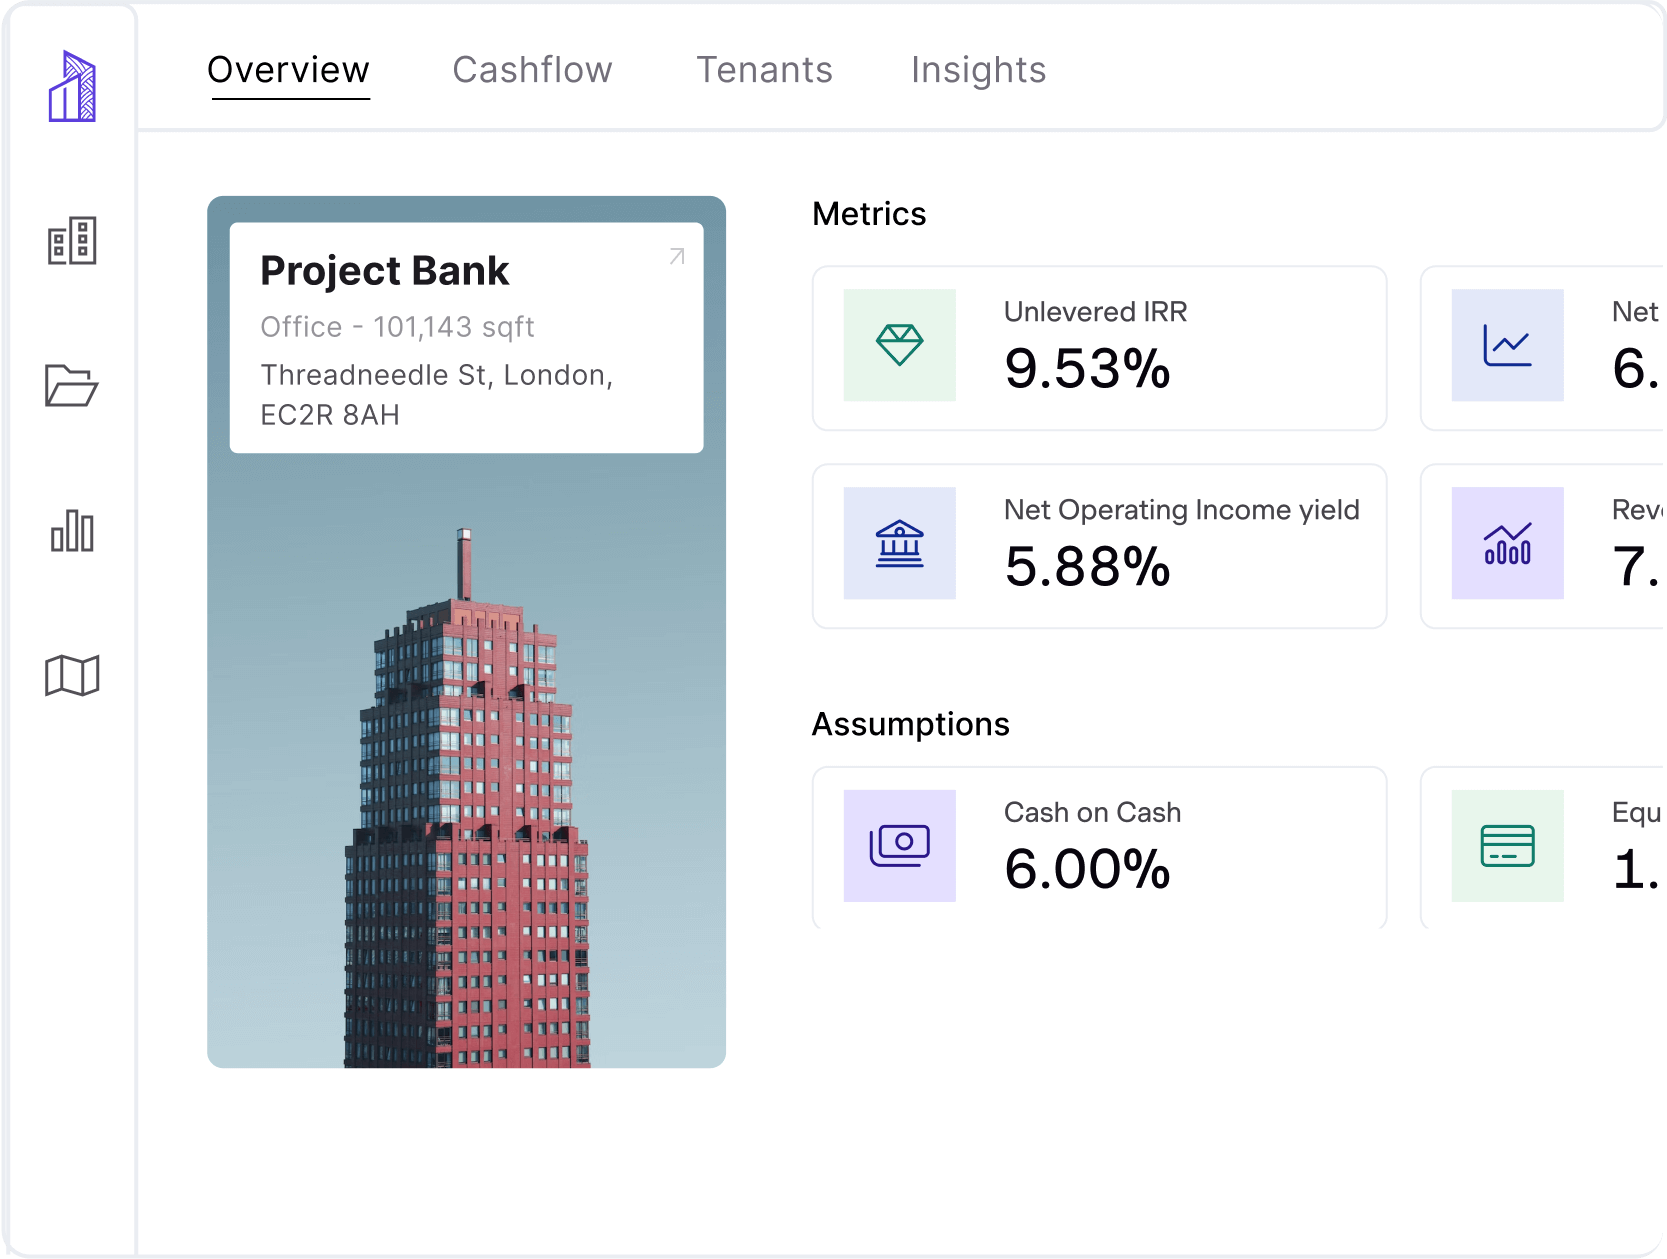Open the Cash on Cash assumption card
This screenshot has width=1667, height=1259.
pos(1099,848)
